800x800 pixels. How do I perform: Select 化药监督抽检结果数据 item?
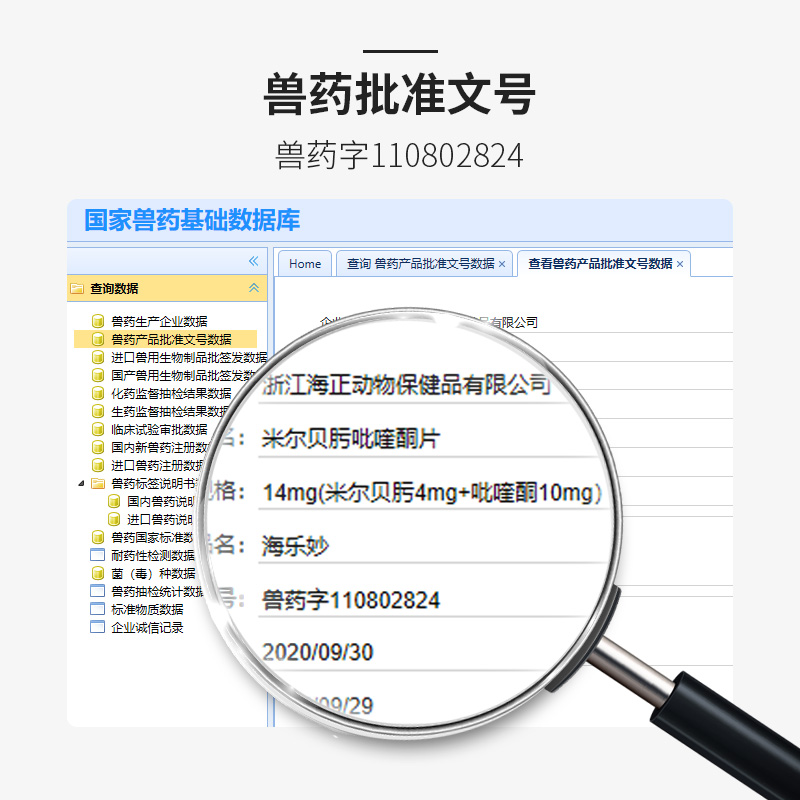tap(171, 393)
